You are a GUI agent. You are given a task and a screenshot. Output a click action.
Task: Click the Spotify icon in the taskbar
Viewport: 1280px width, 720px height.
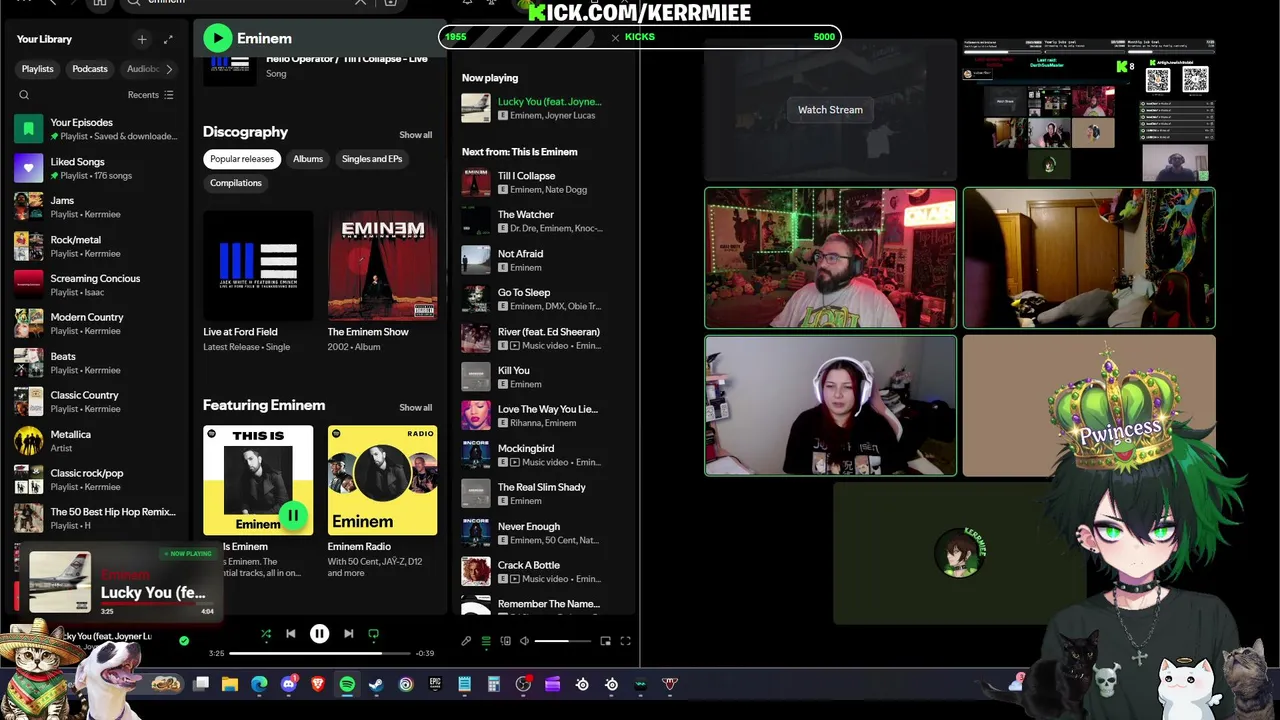[347, 684]
